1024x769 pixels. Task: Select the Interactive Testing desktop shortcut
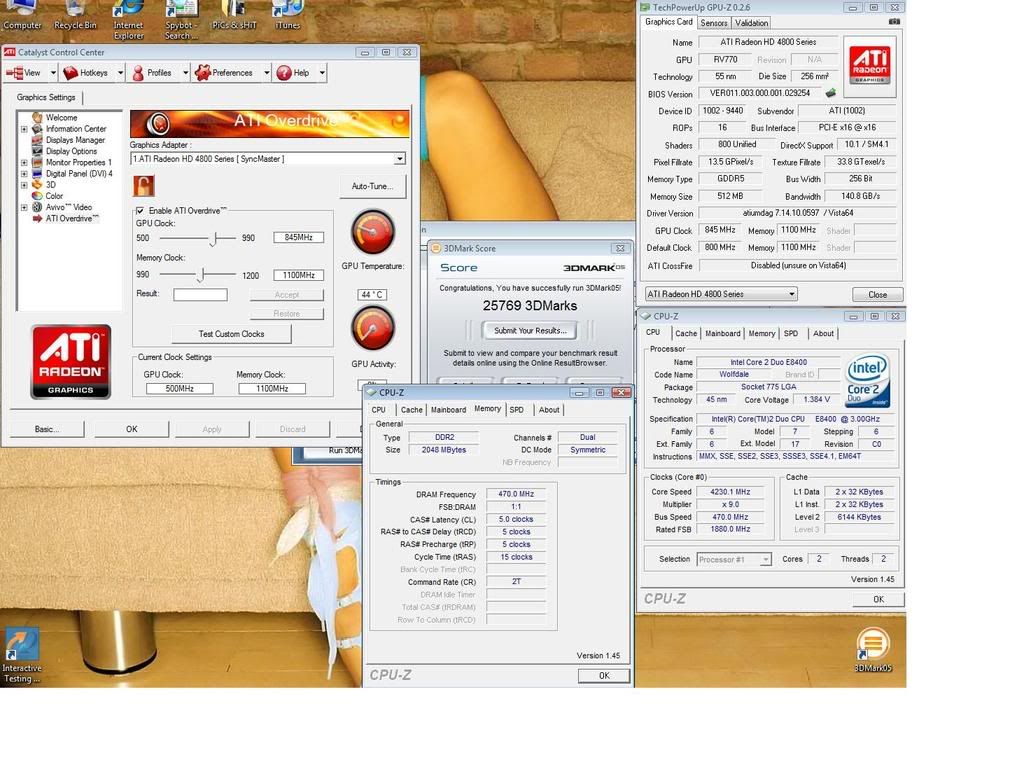click(22, 656)
